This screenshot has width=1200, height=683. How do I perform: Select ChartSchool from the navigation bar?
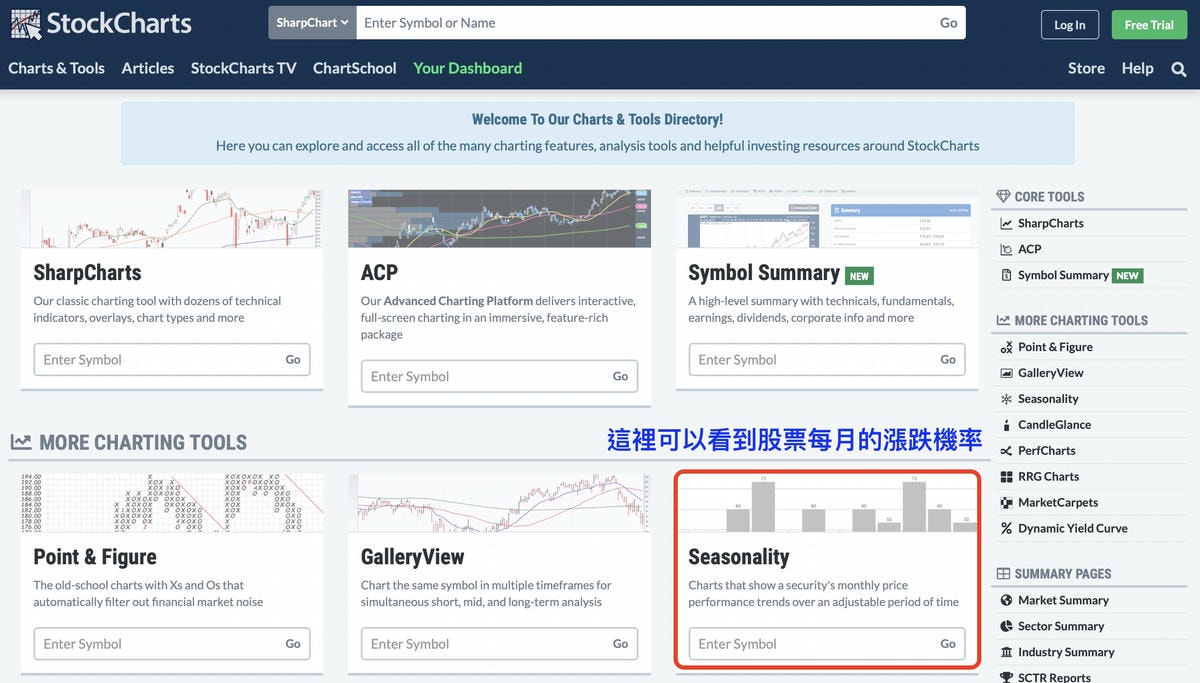click(354, 68)
